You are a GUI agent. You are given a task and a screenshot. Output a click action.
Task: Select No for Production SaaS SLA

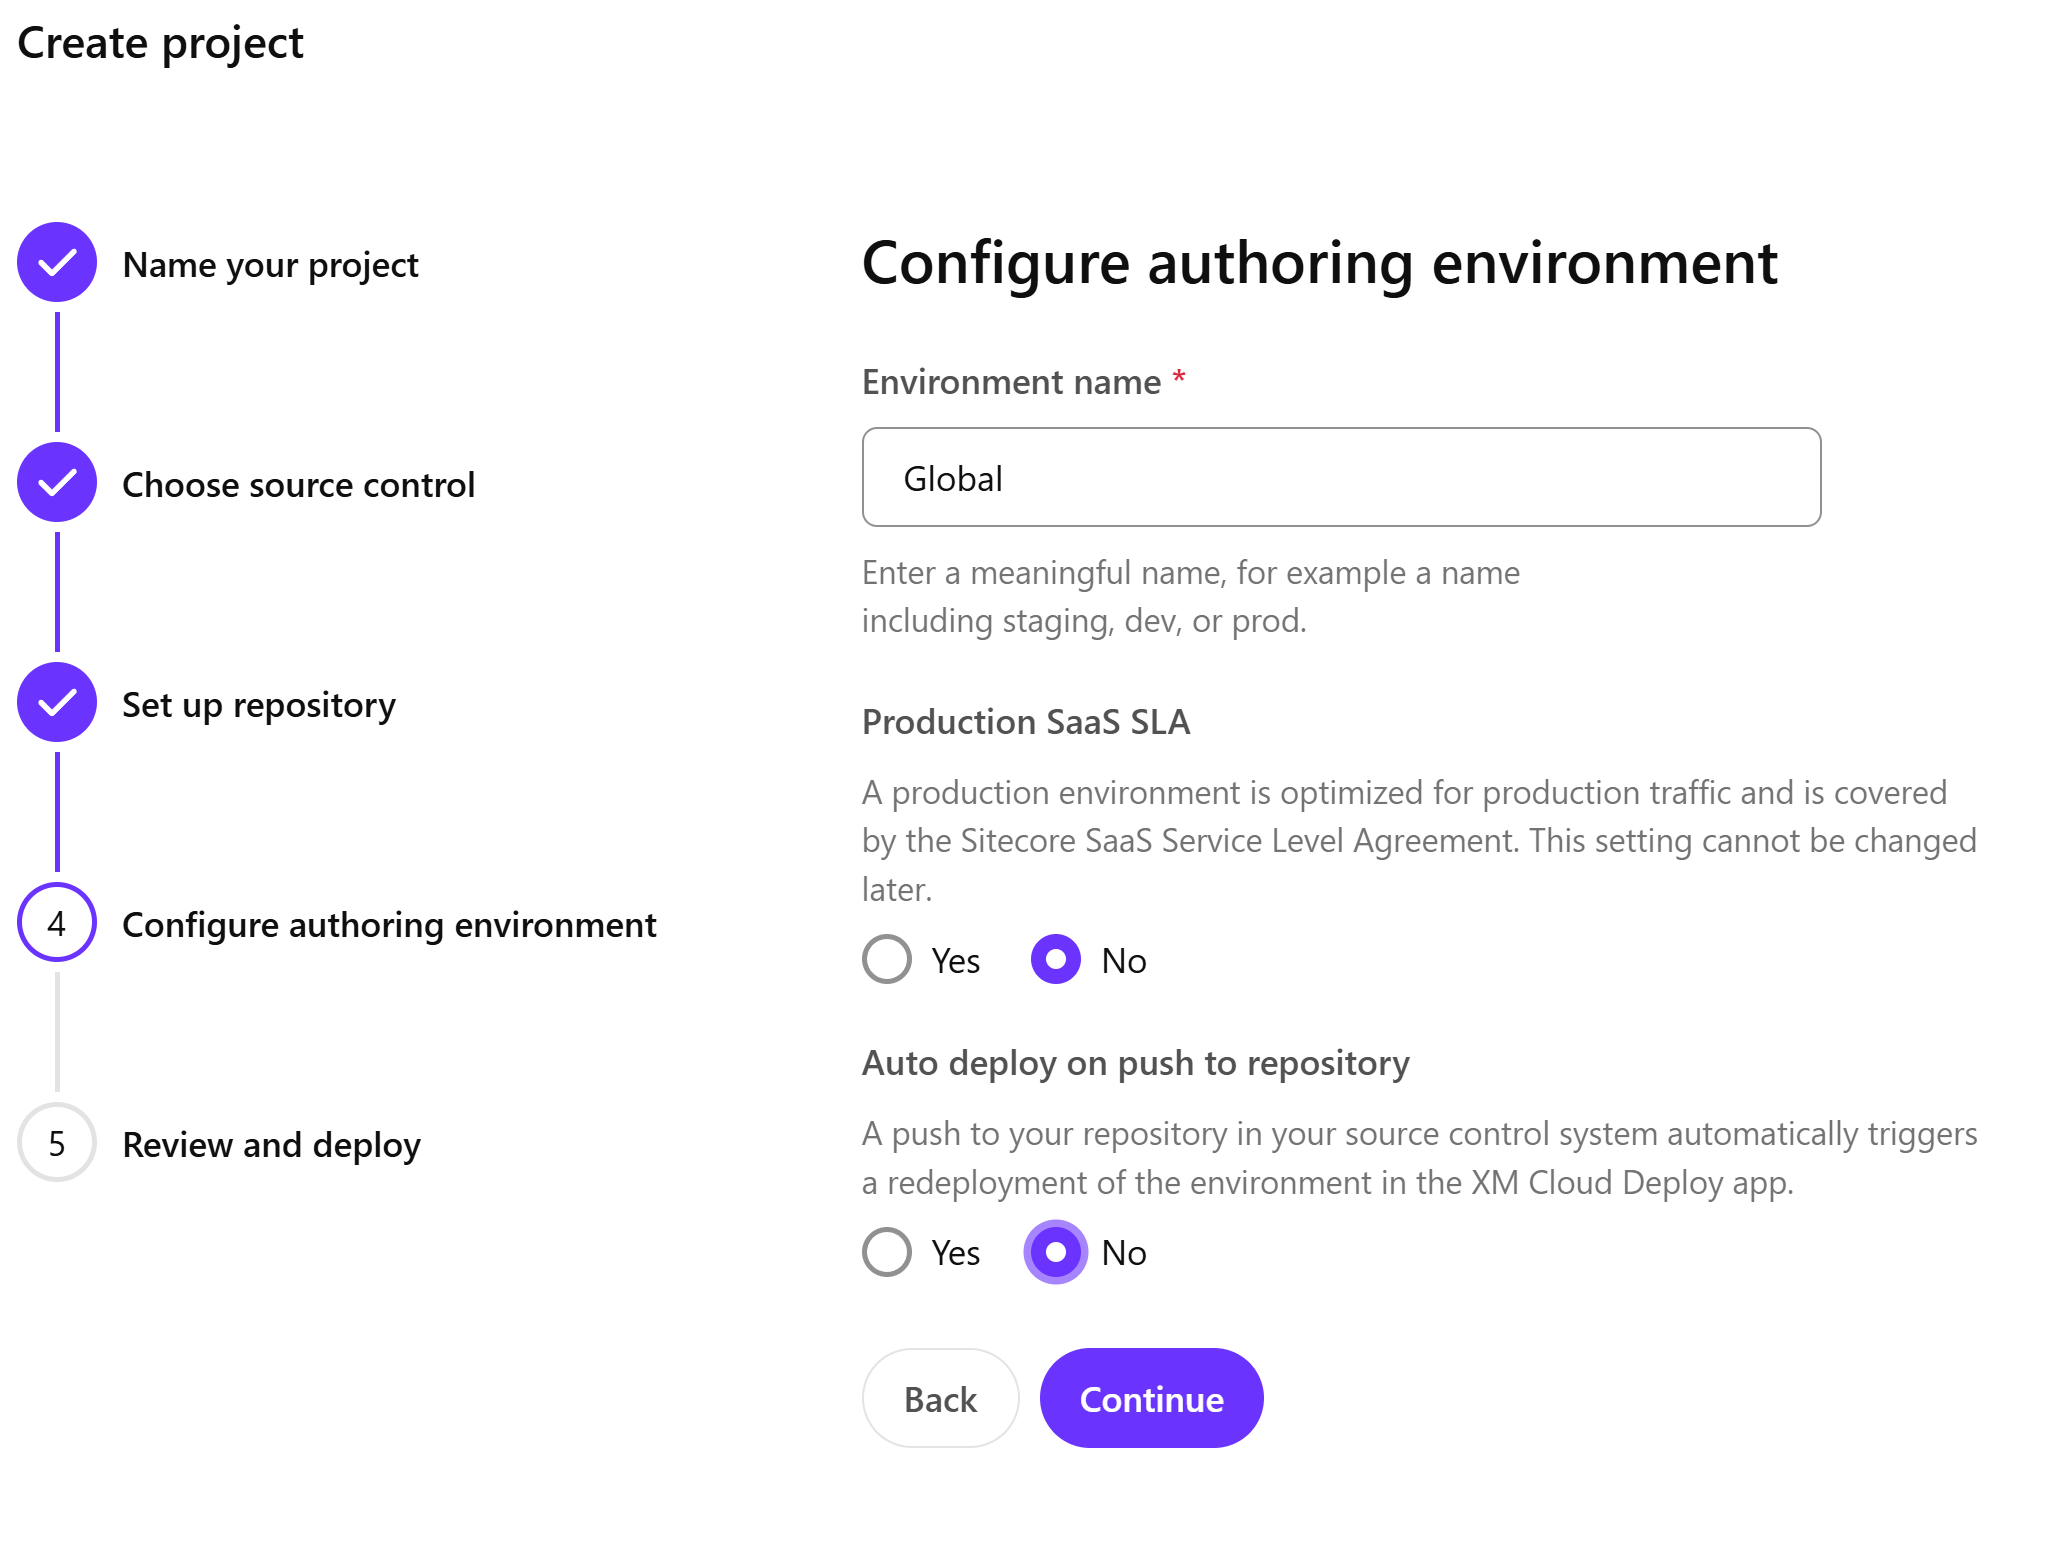(1055, 959)
